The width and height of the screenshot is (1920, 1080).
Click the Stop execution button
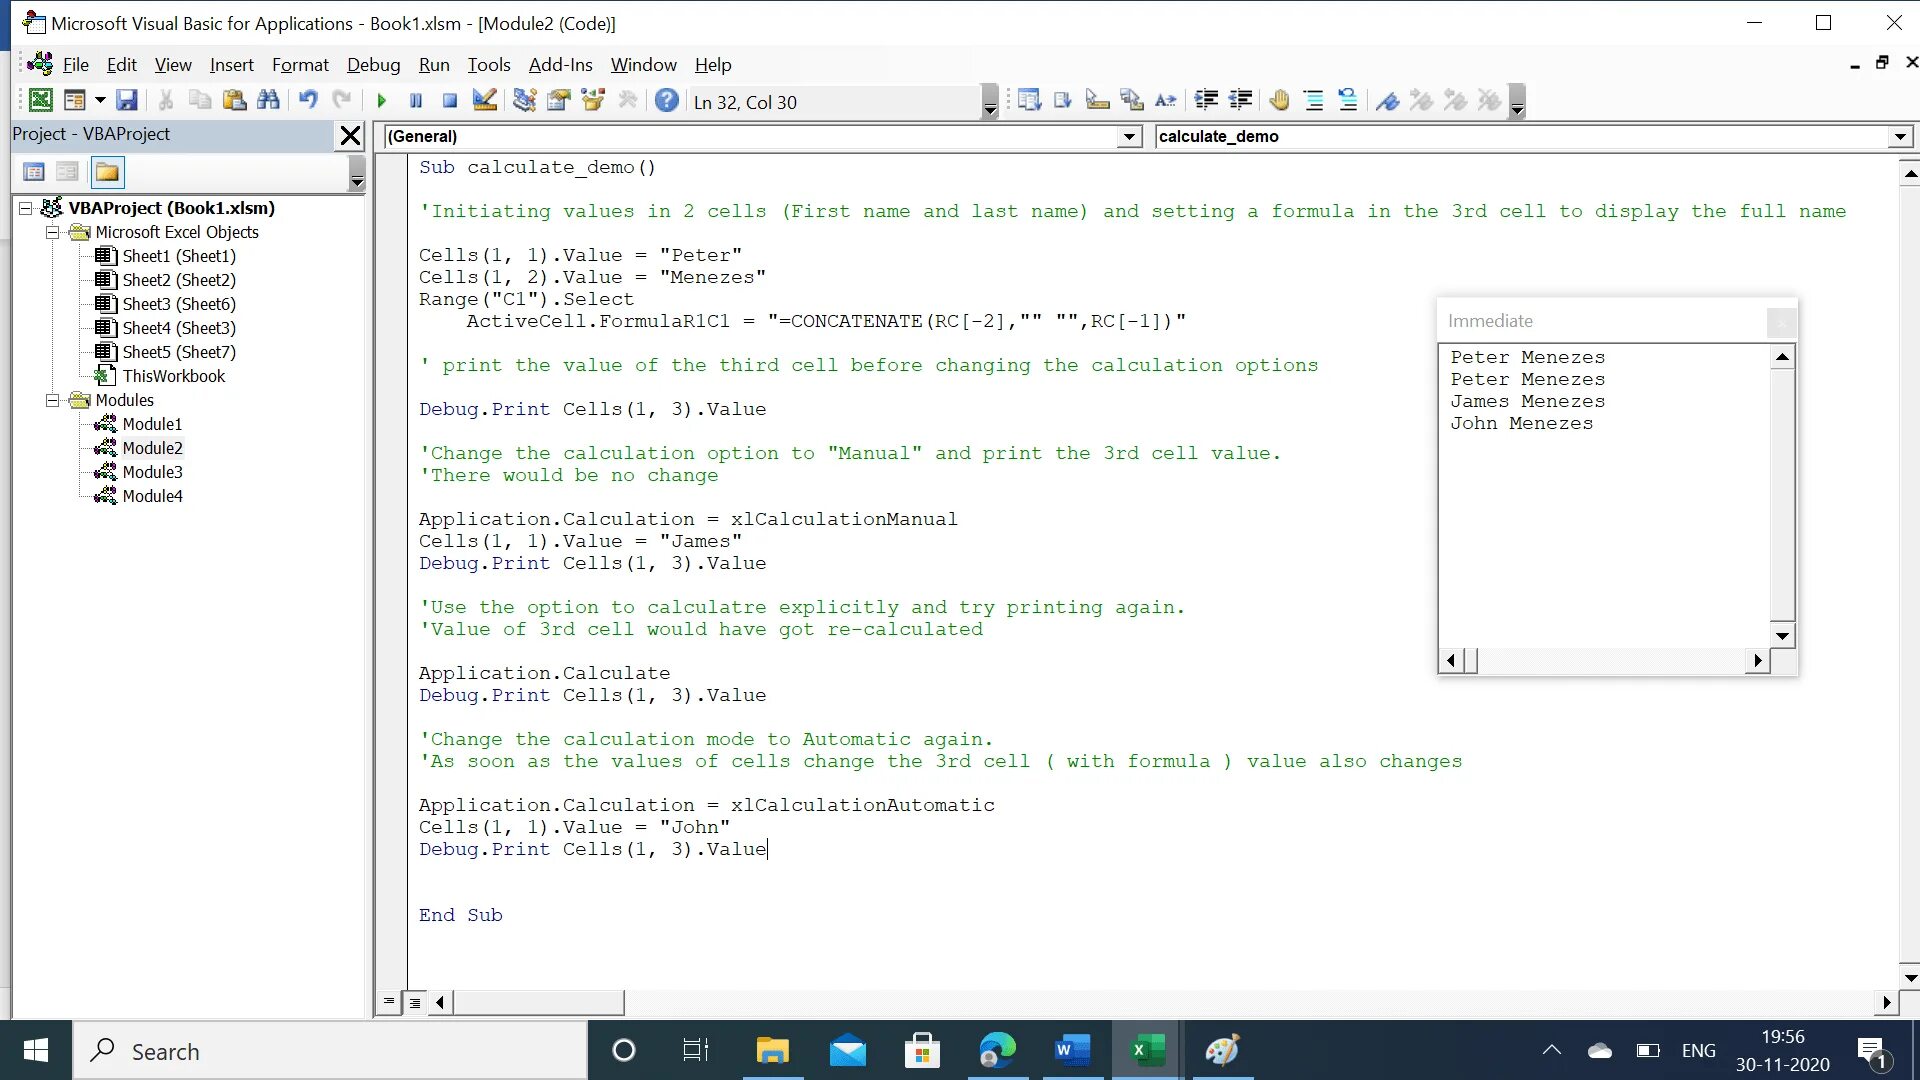point(450,100)
